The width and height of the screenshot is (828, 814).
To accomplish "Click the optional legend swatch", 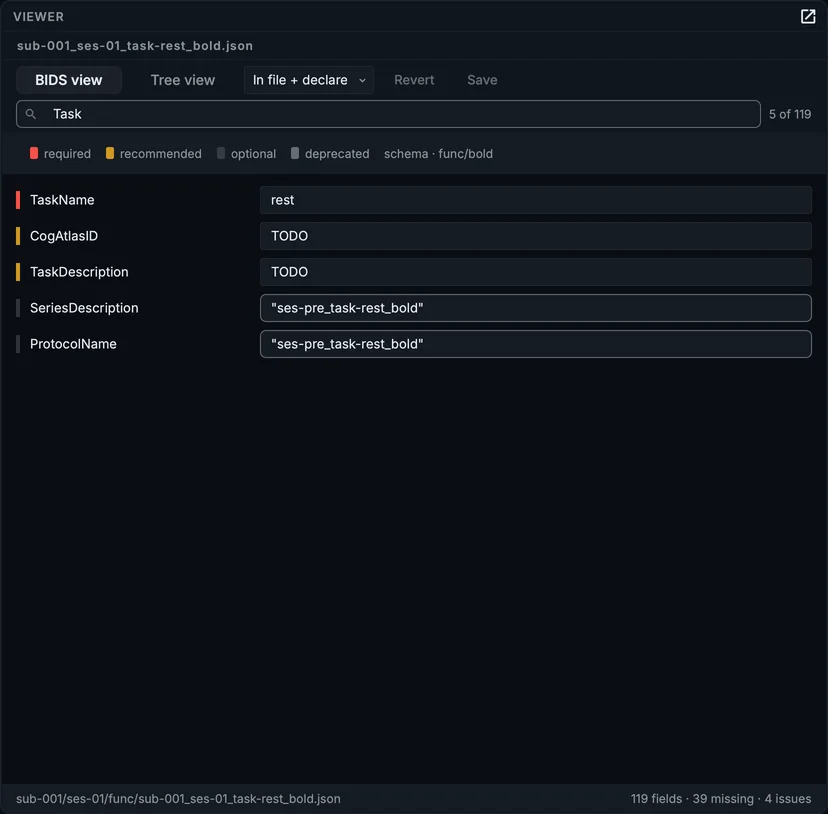I will (221, 153).
